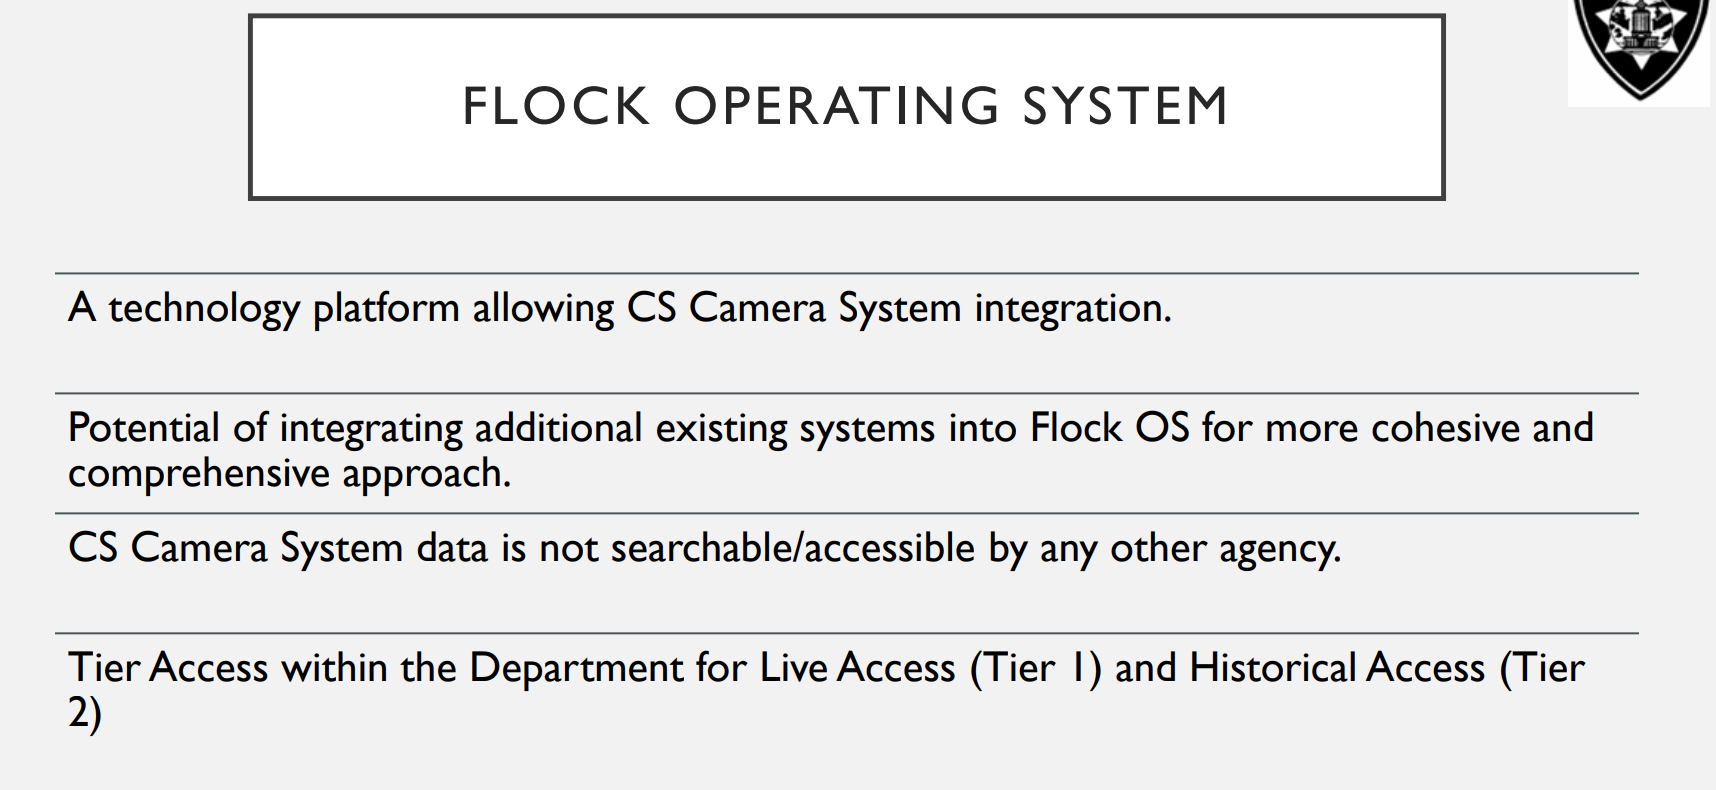
Task: Click the word OPERATING in the title
Action: coord(836,107)
